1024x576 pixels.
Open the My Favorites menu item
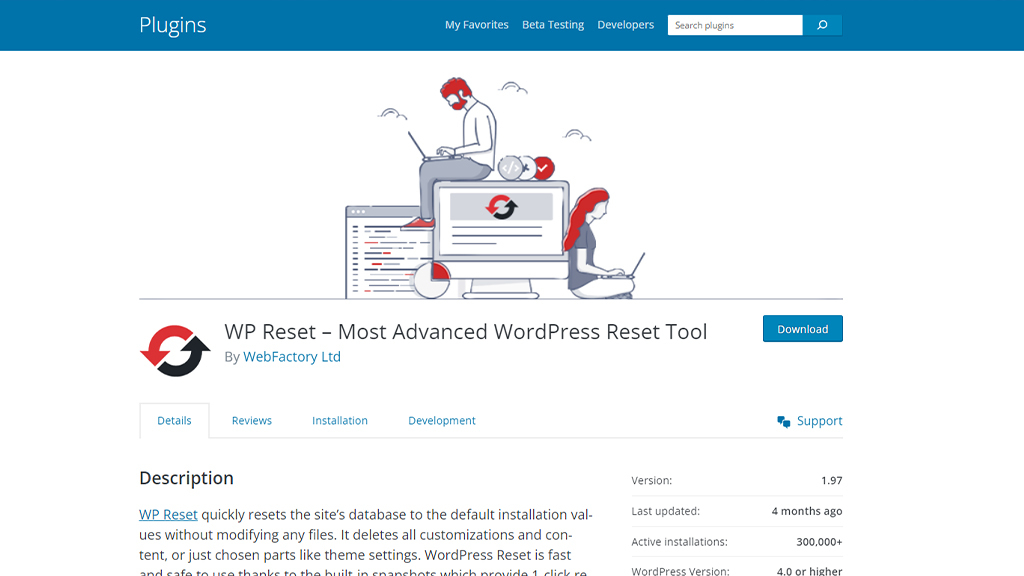[477, 24]
